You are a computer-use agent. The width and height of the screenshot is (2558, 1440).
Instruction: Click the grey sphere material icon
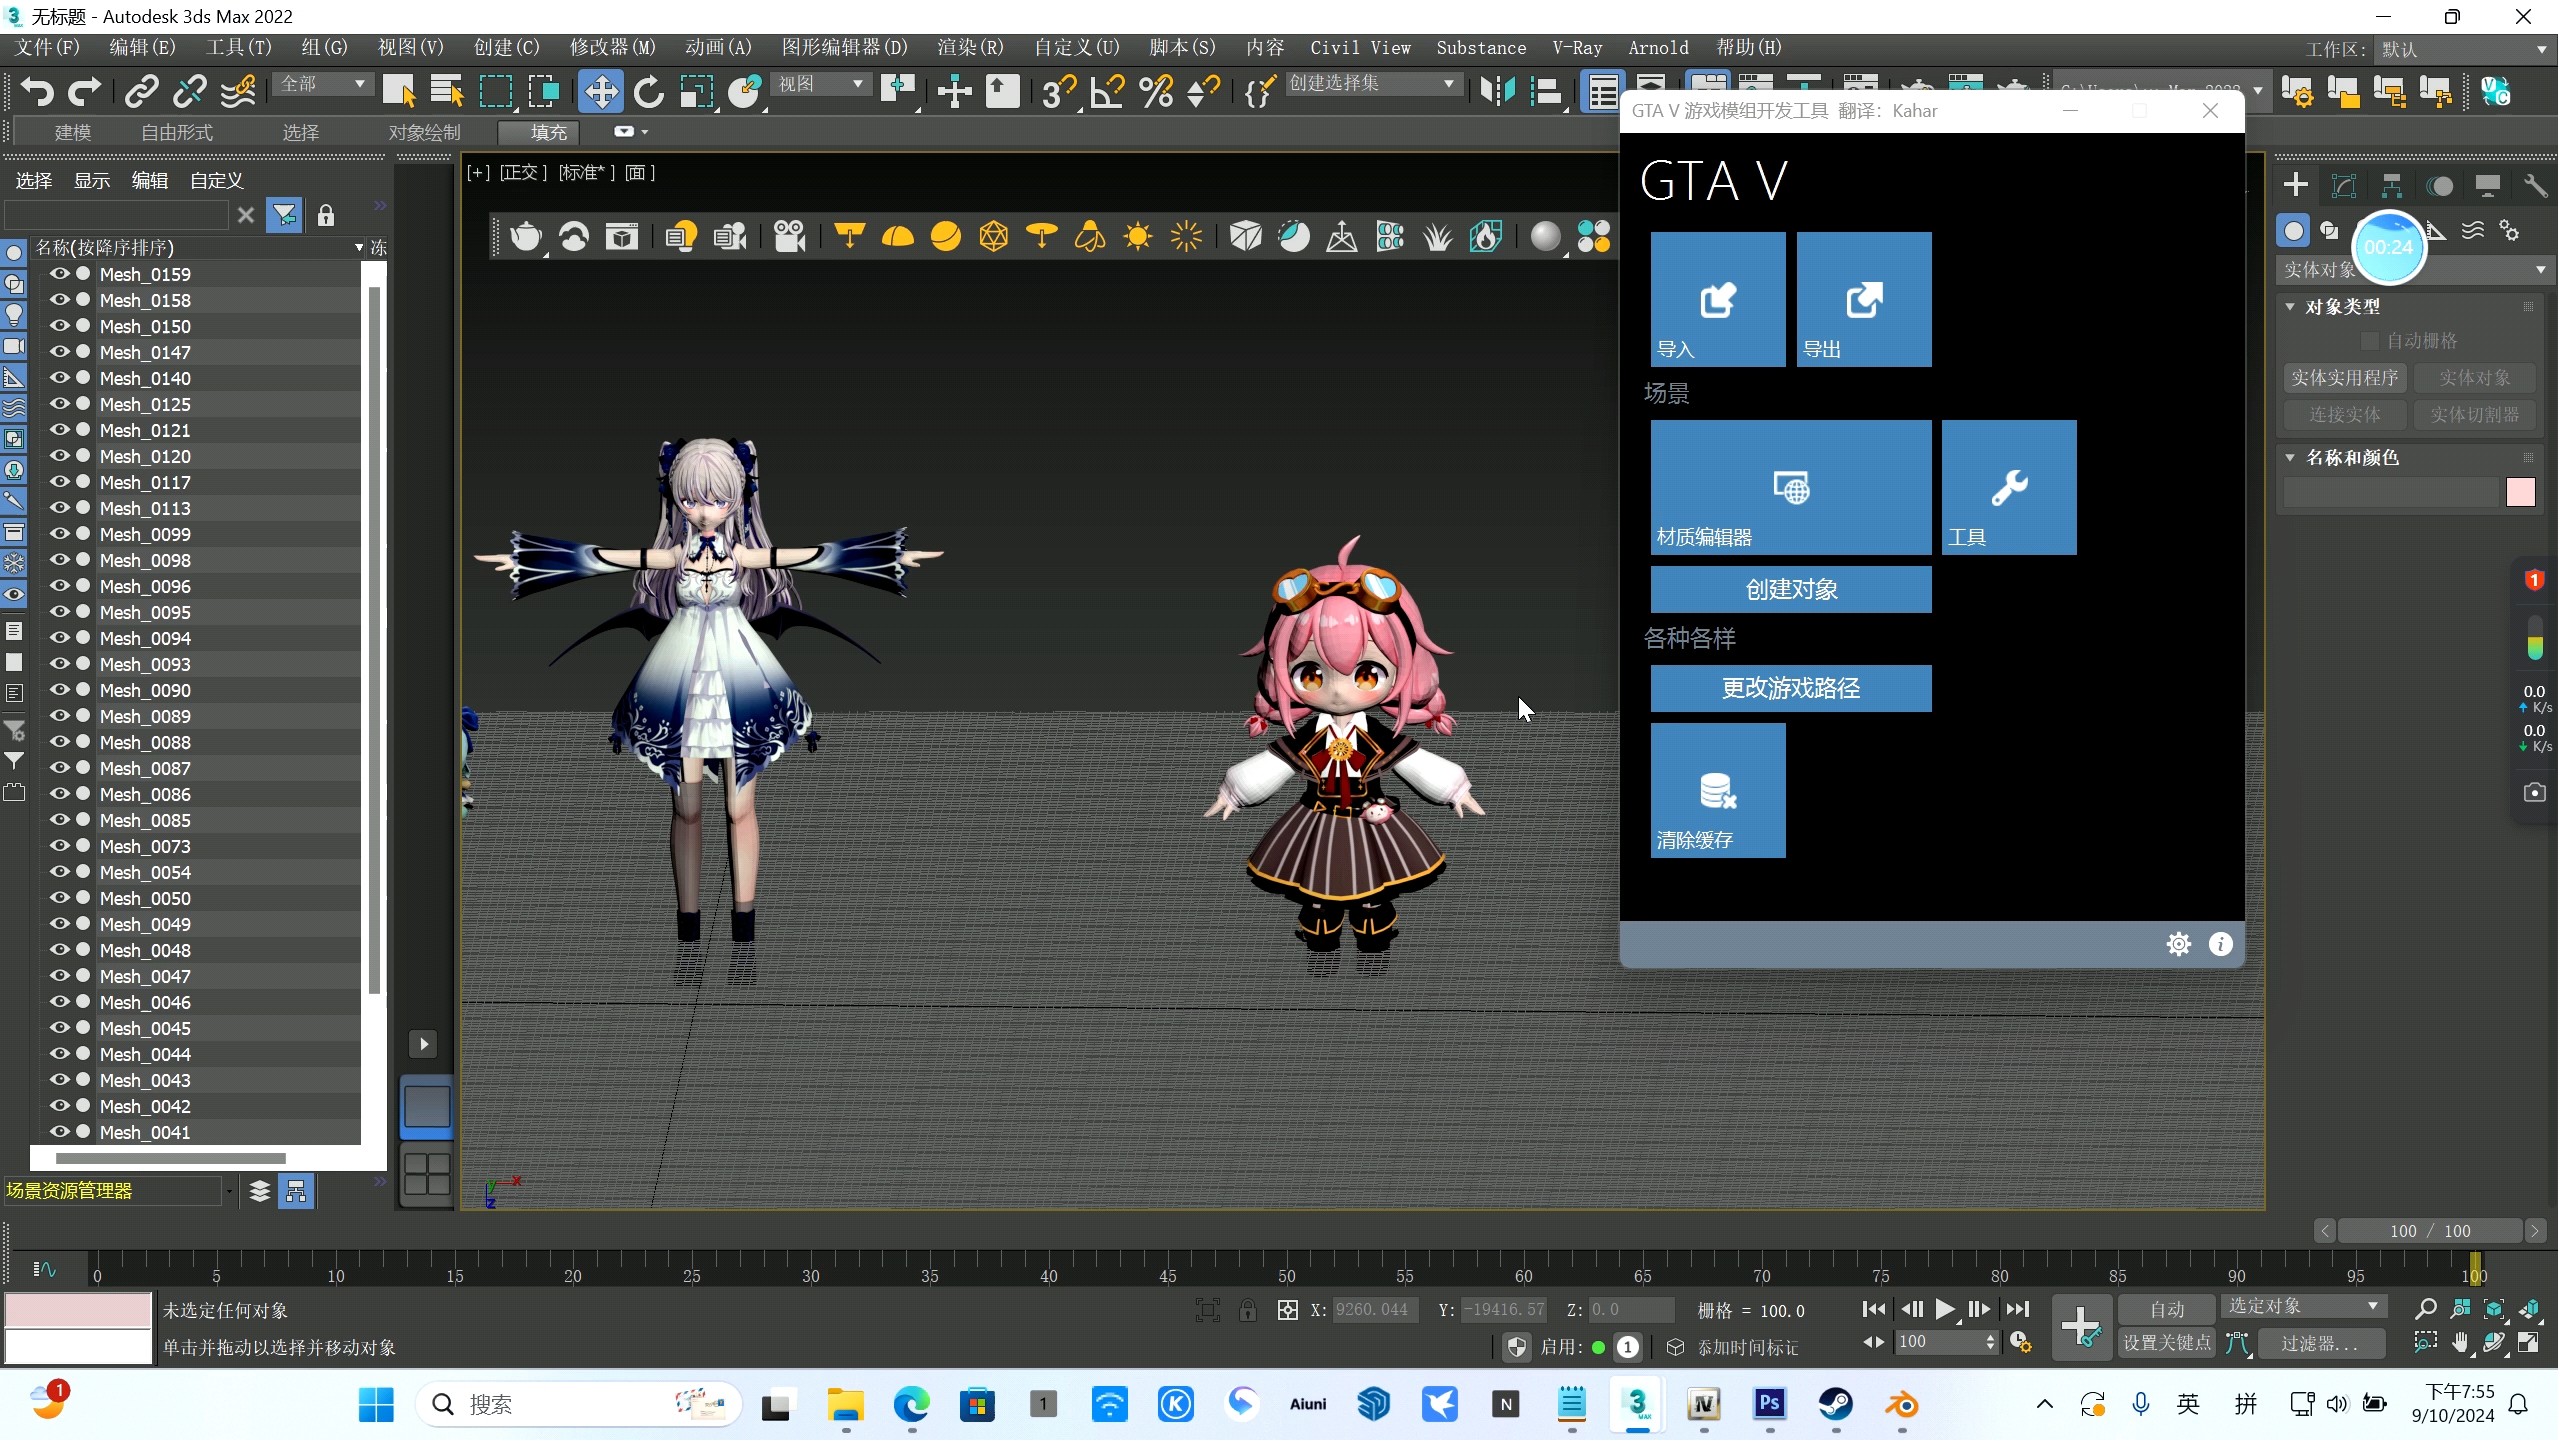(x=1545, y=237)
